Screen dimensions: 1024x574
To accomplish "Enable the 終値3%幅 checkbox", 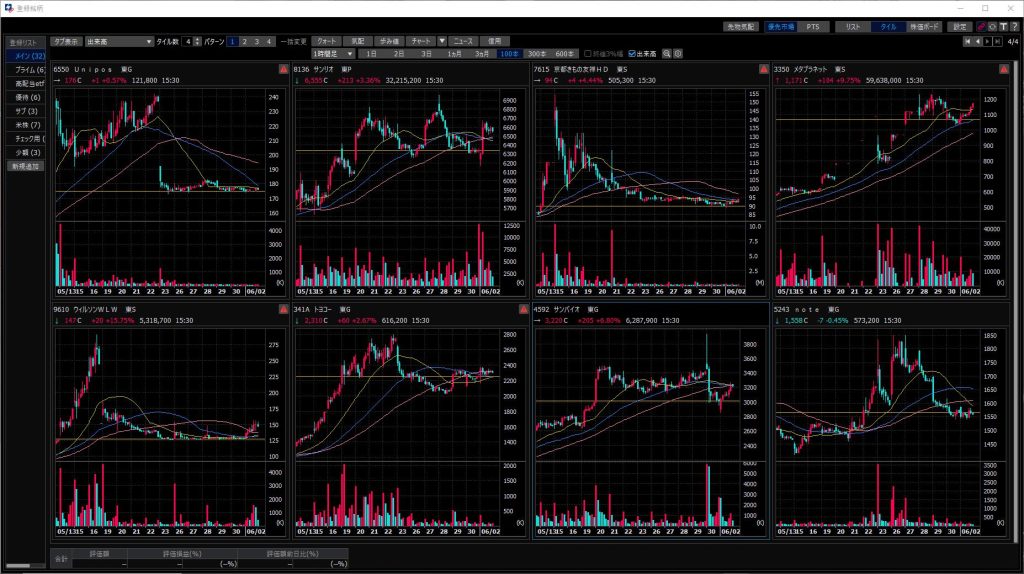I will click(588, 53).
